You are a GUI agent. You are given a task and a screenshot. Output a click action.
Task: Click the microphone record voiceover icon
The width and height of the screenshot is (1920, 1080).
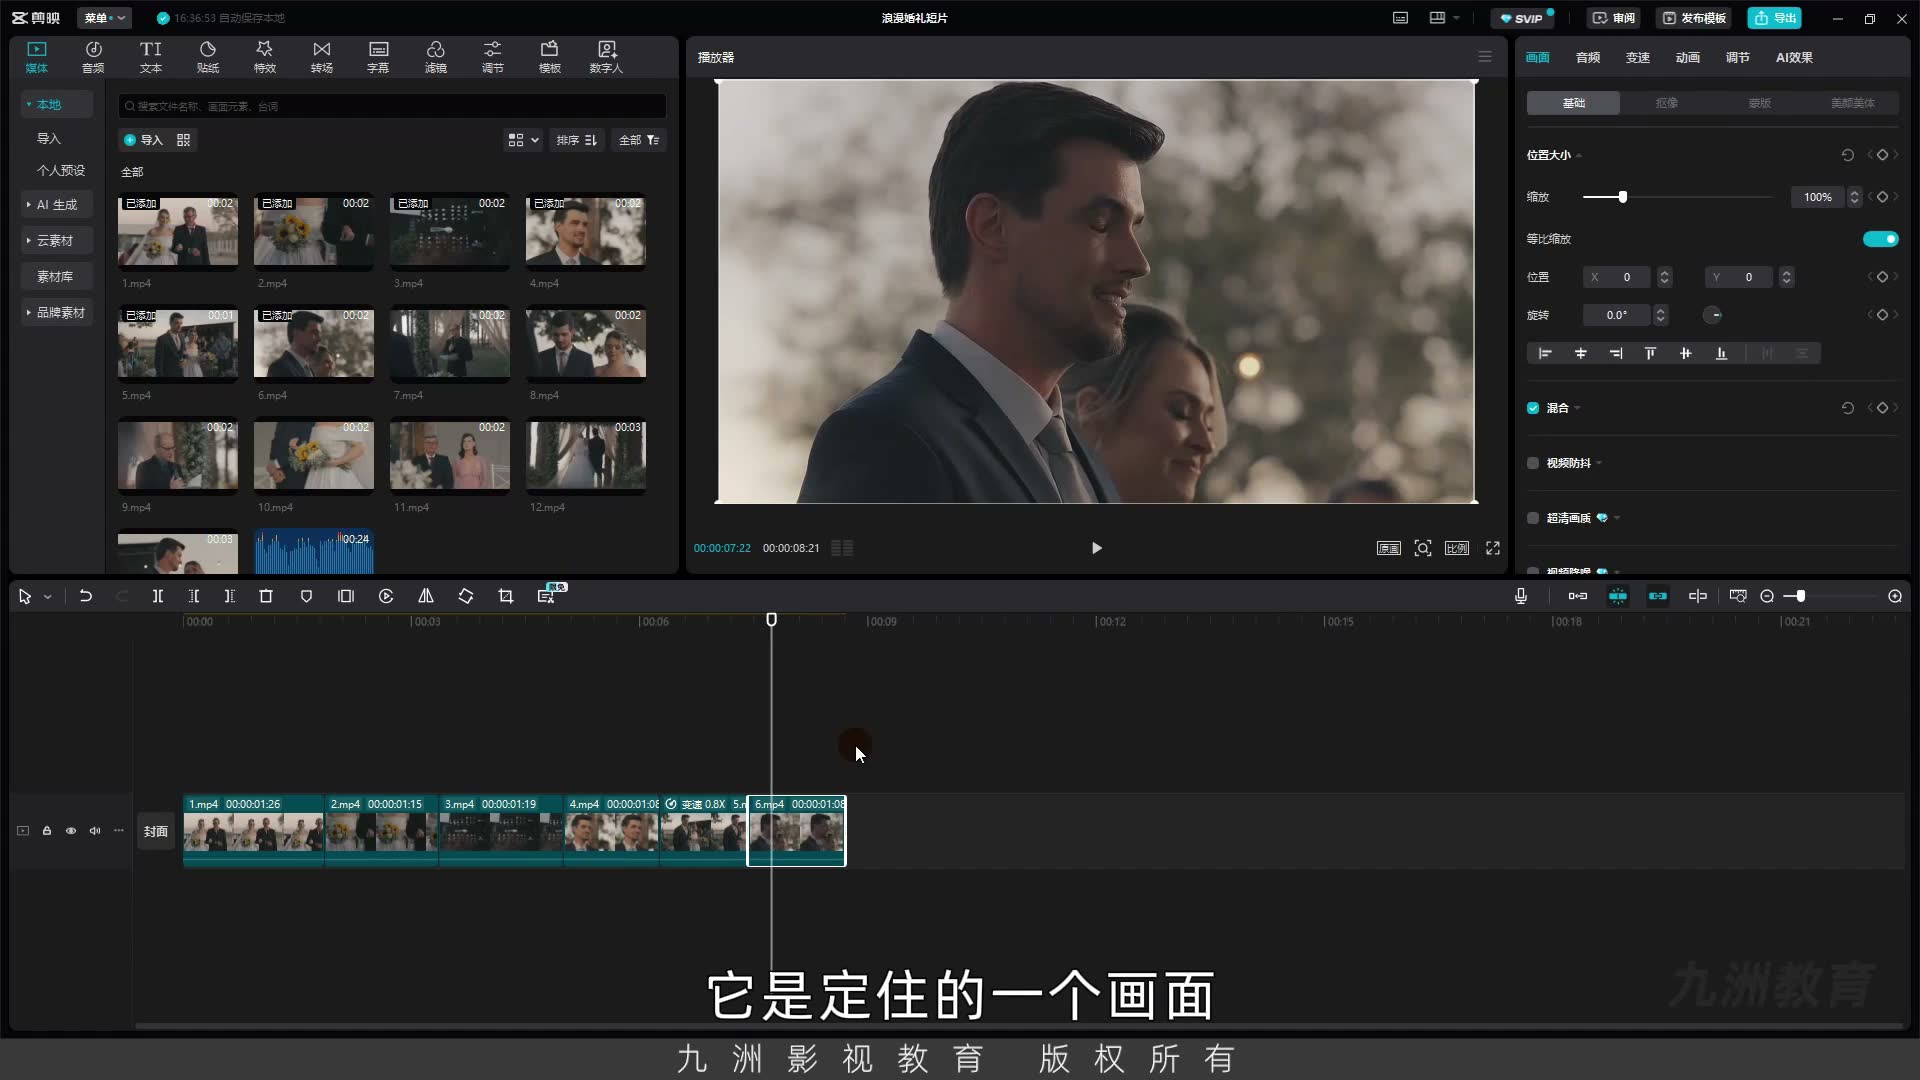click(1521, 596)
